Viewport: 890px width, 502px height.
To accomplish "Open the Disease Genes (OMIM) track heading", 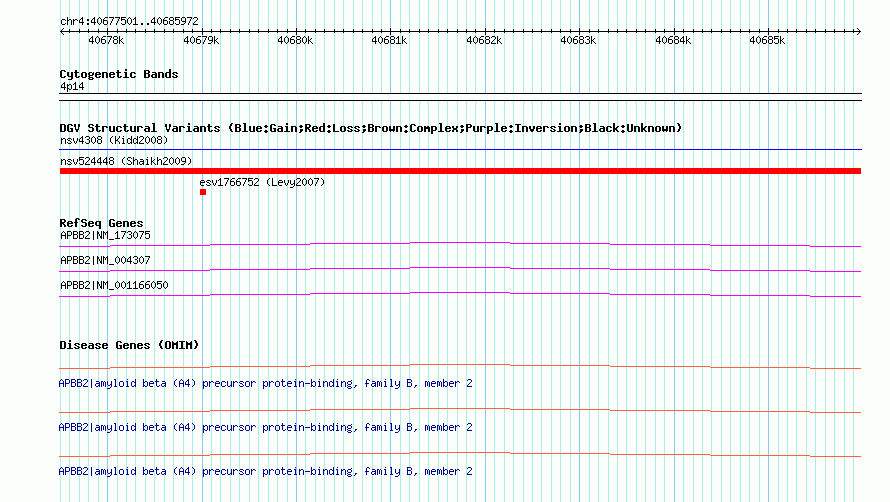I will click(x=129, y=345).
